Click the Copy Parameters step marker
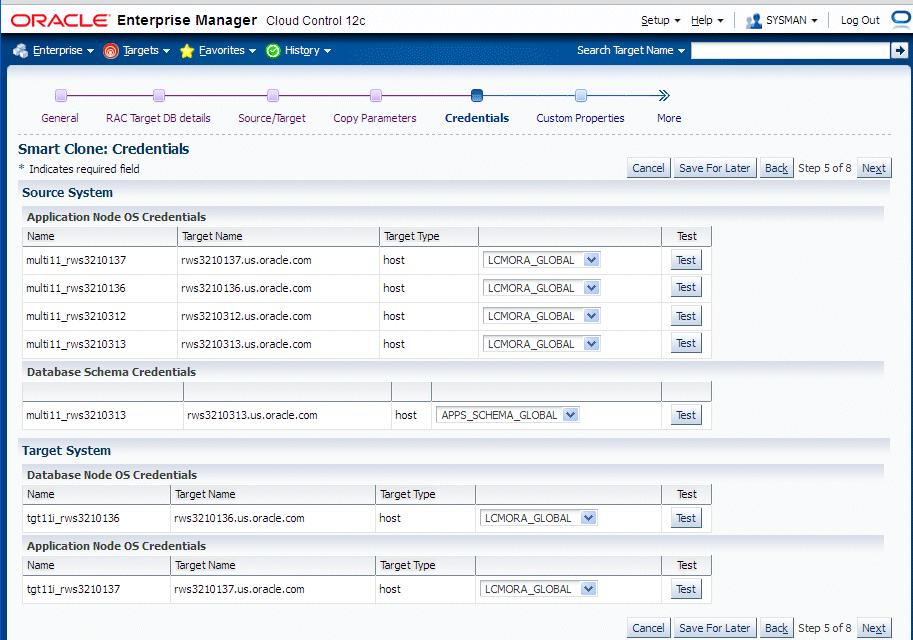Screen dimensions: 913x640 pos(376,96)
